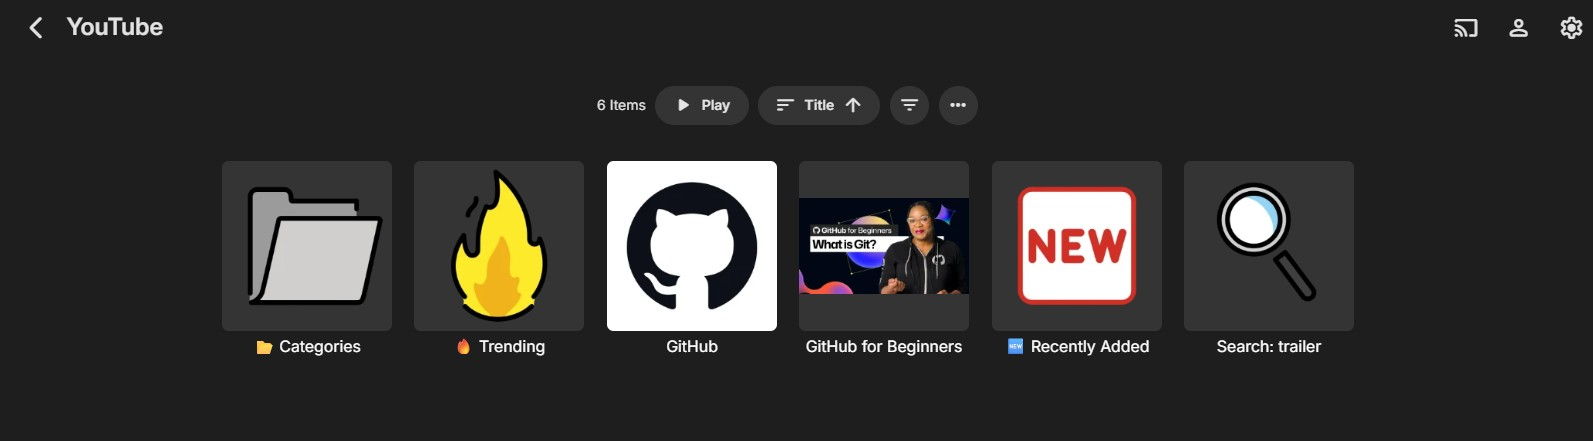
Task: Go back using the left arrow icon
Action: coord(36,28)
